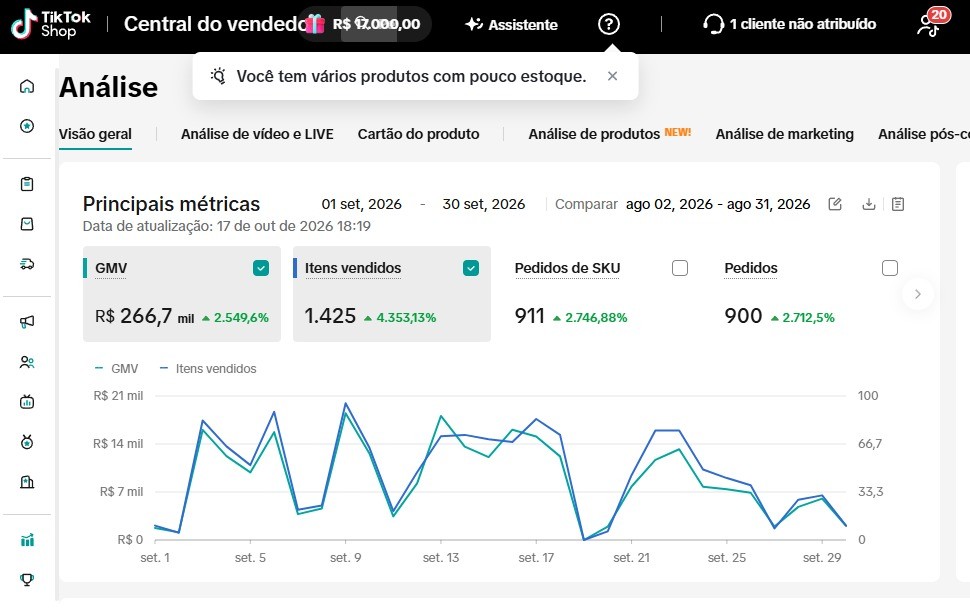Open the sidebar analytics chart icon

tap(27, 540)
